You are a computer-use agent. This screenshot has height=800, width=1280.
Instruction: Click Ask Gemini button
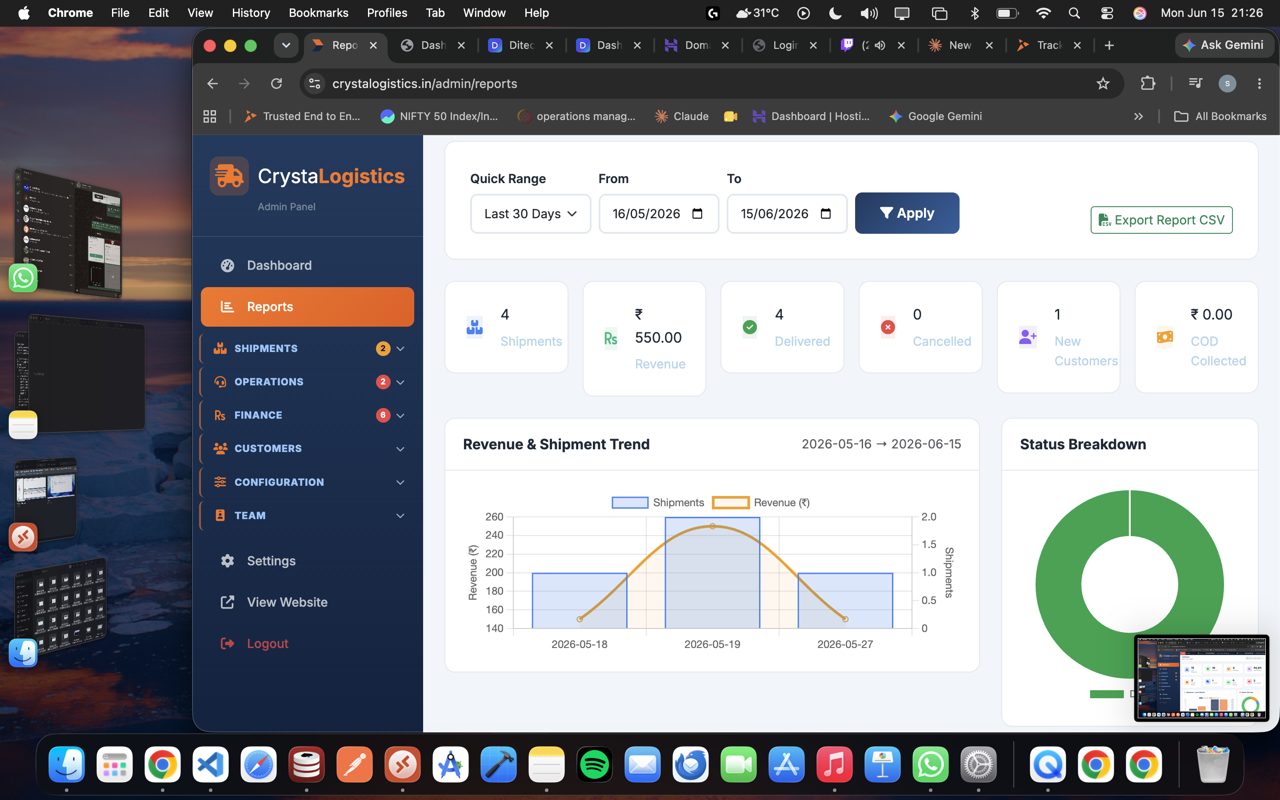pyautogui.click(x=1222, y=45)
